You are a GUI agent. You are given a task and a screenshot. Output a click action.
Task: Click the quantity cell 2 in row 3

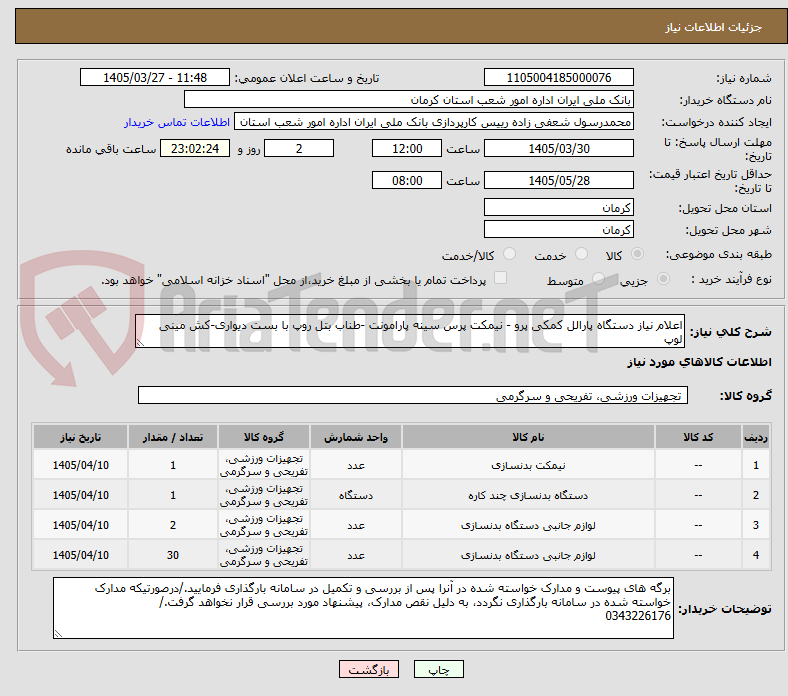(x=173, y=526)
